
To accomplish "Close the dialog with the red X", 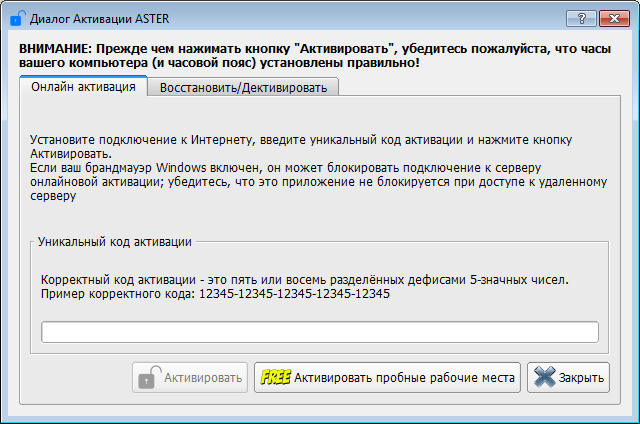I will coord(614,18).
